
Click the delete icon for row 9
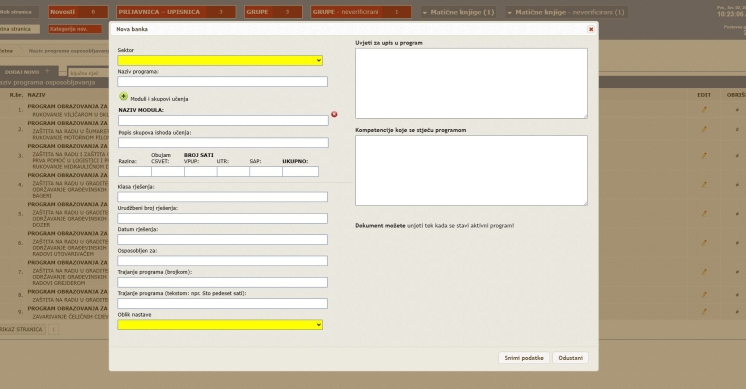point(737,312)
